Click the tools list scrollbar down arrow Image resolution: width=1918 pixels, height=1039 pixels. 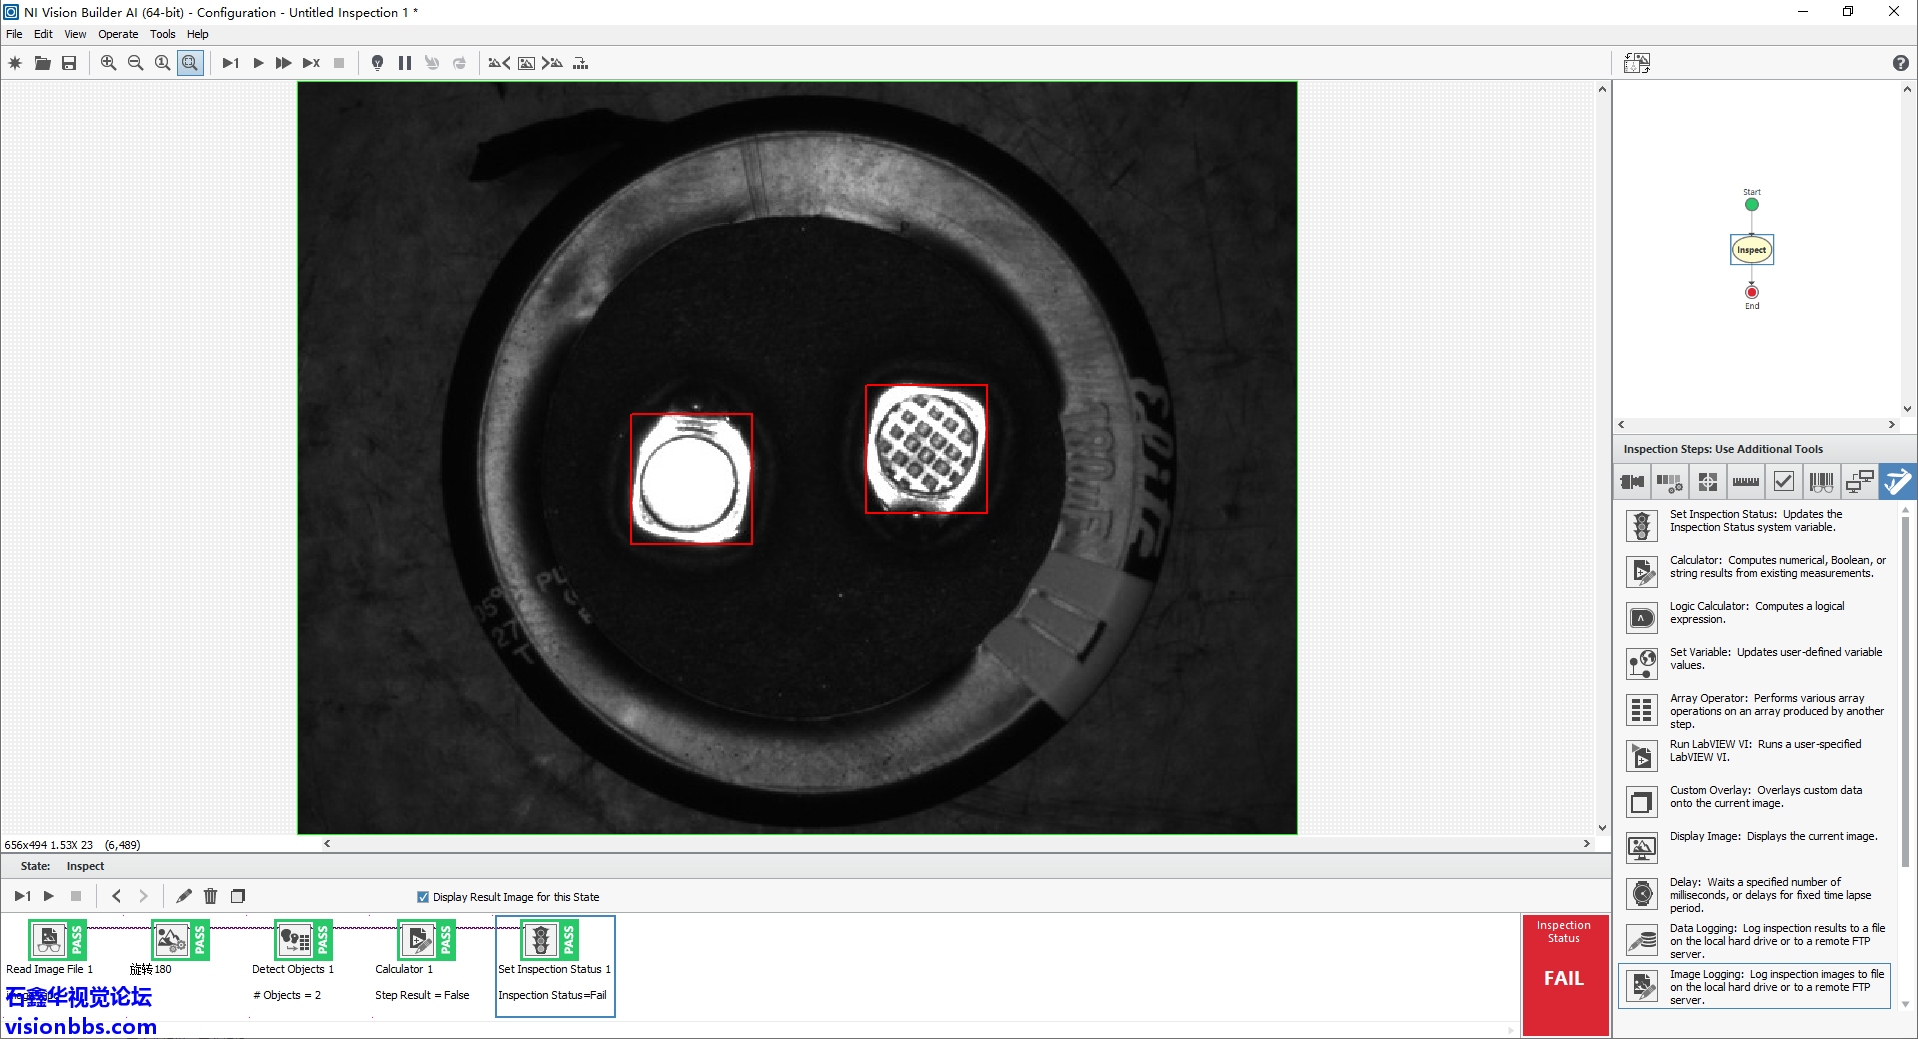click(1906, 1004)
